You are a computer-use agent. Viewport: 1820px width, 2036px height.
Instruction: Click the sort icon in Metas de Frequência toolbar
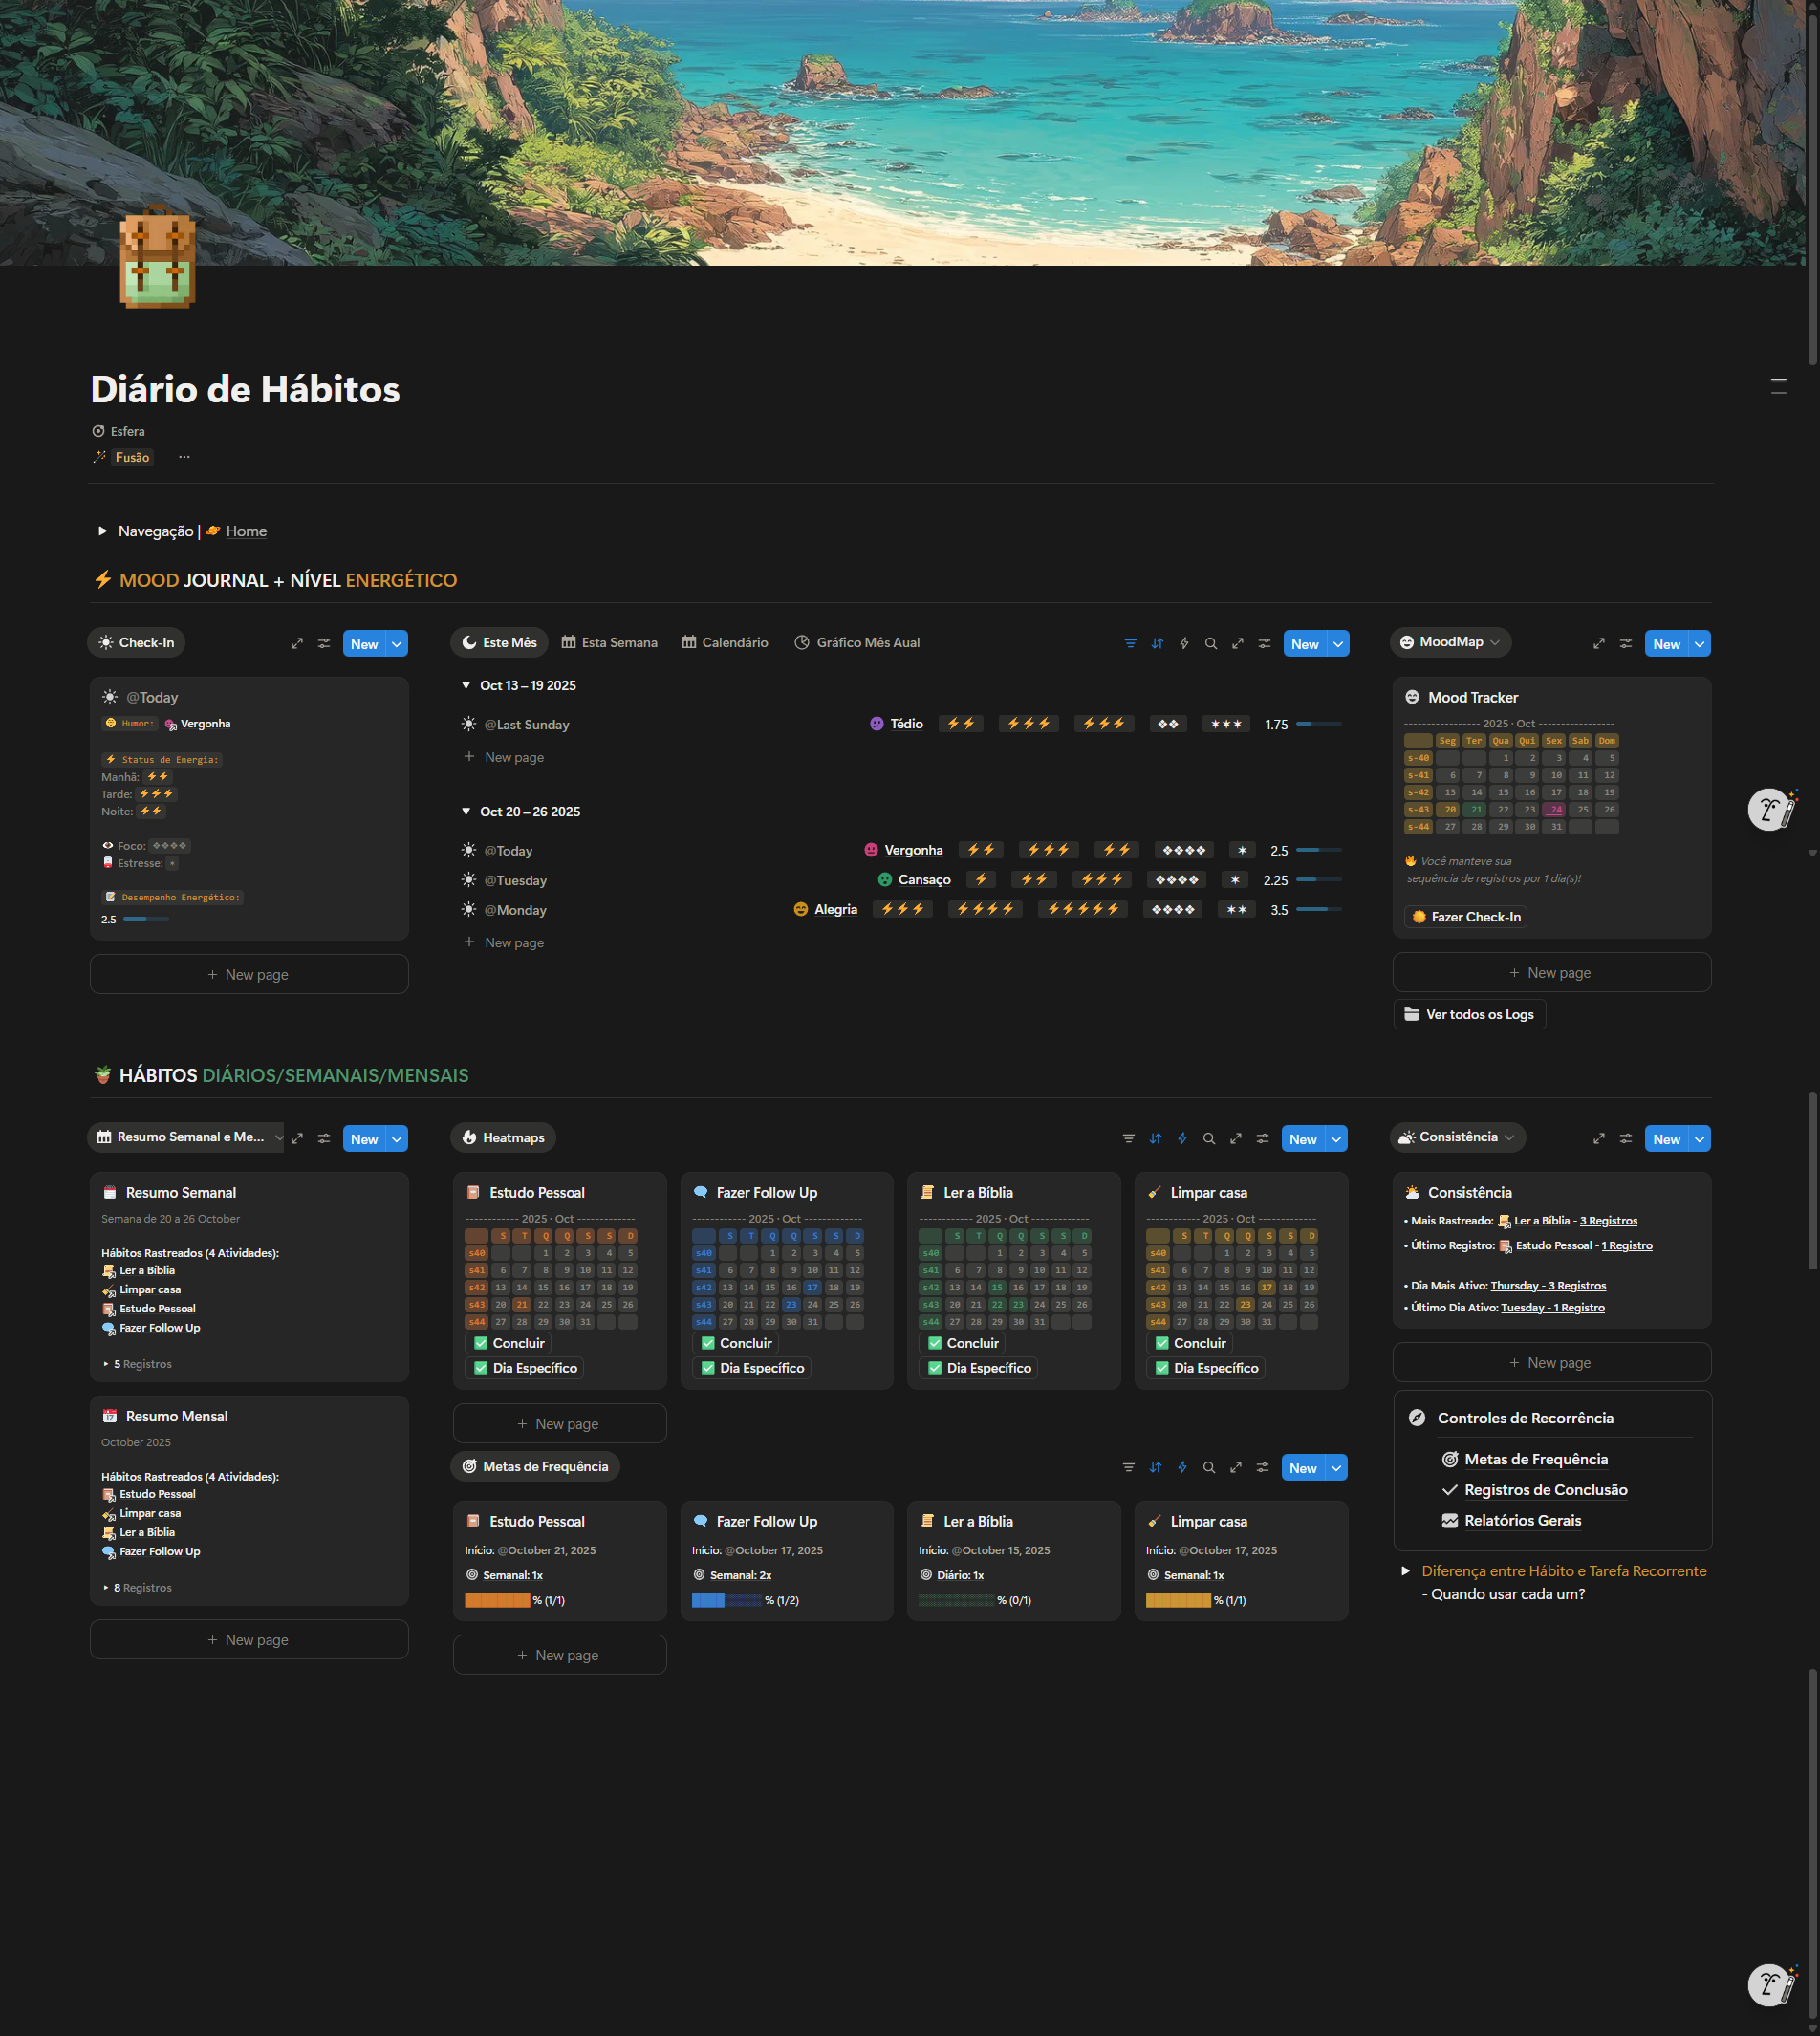point(1155,1468)
